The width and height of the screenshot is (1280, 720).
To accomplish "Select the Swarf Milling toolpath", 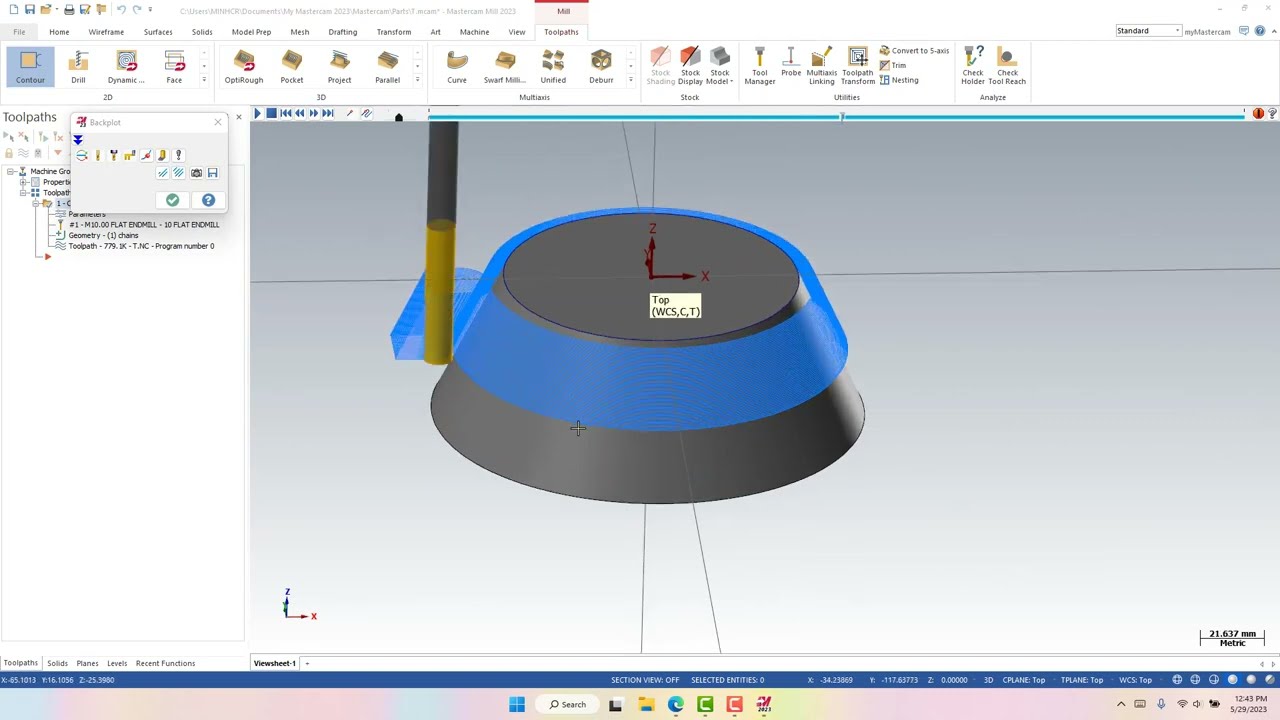I will tap(505, 68).
